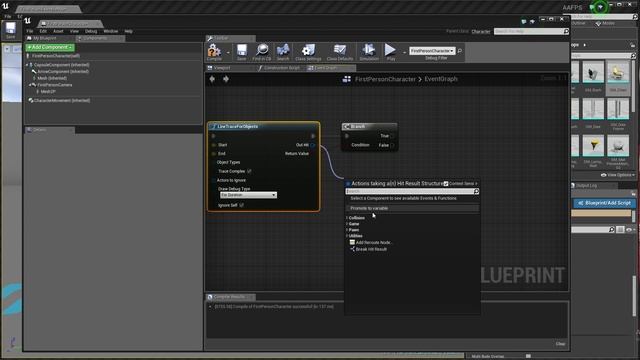Click the Start input pin on LineTrace node
The width and height of the screenshot is (640, 360).
pos(214,145)
